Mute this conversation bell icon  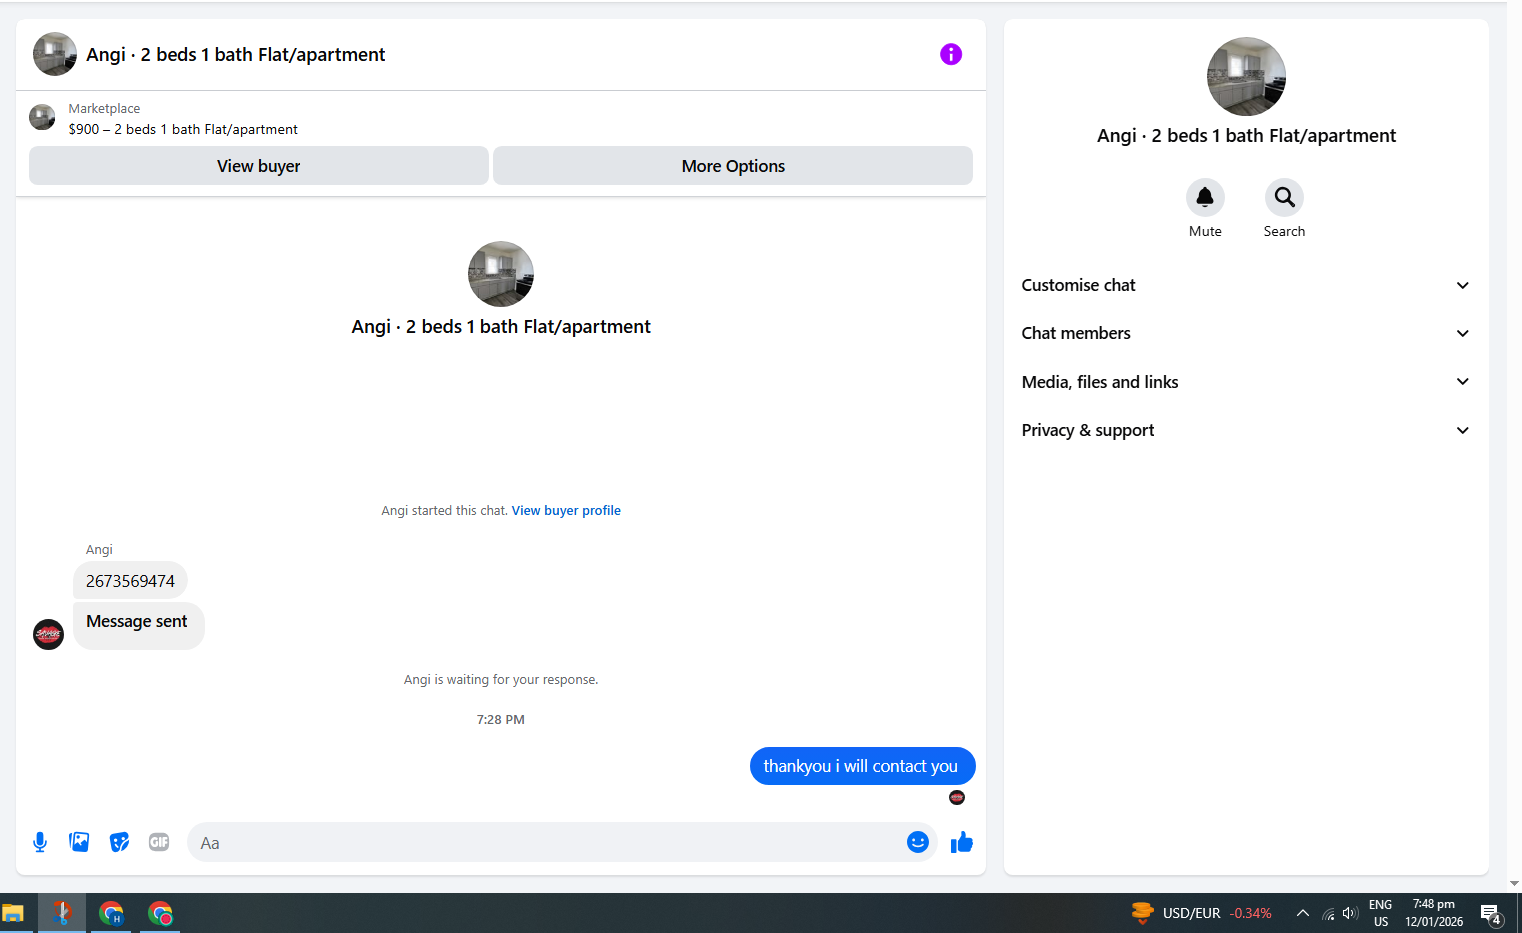click(1205, 198)
